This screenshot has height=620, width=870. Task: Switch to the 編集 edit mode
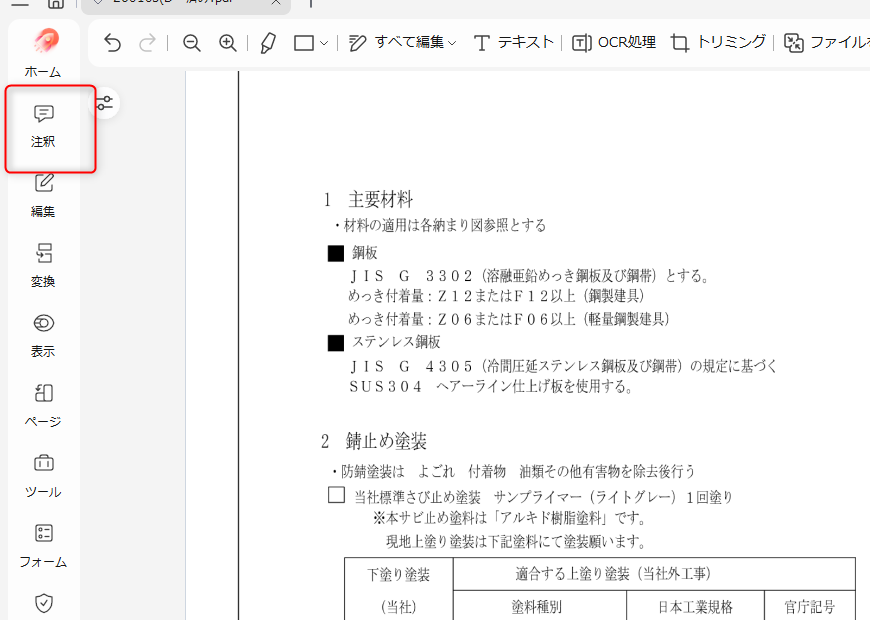[43, 195]
